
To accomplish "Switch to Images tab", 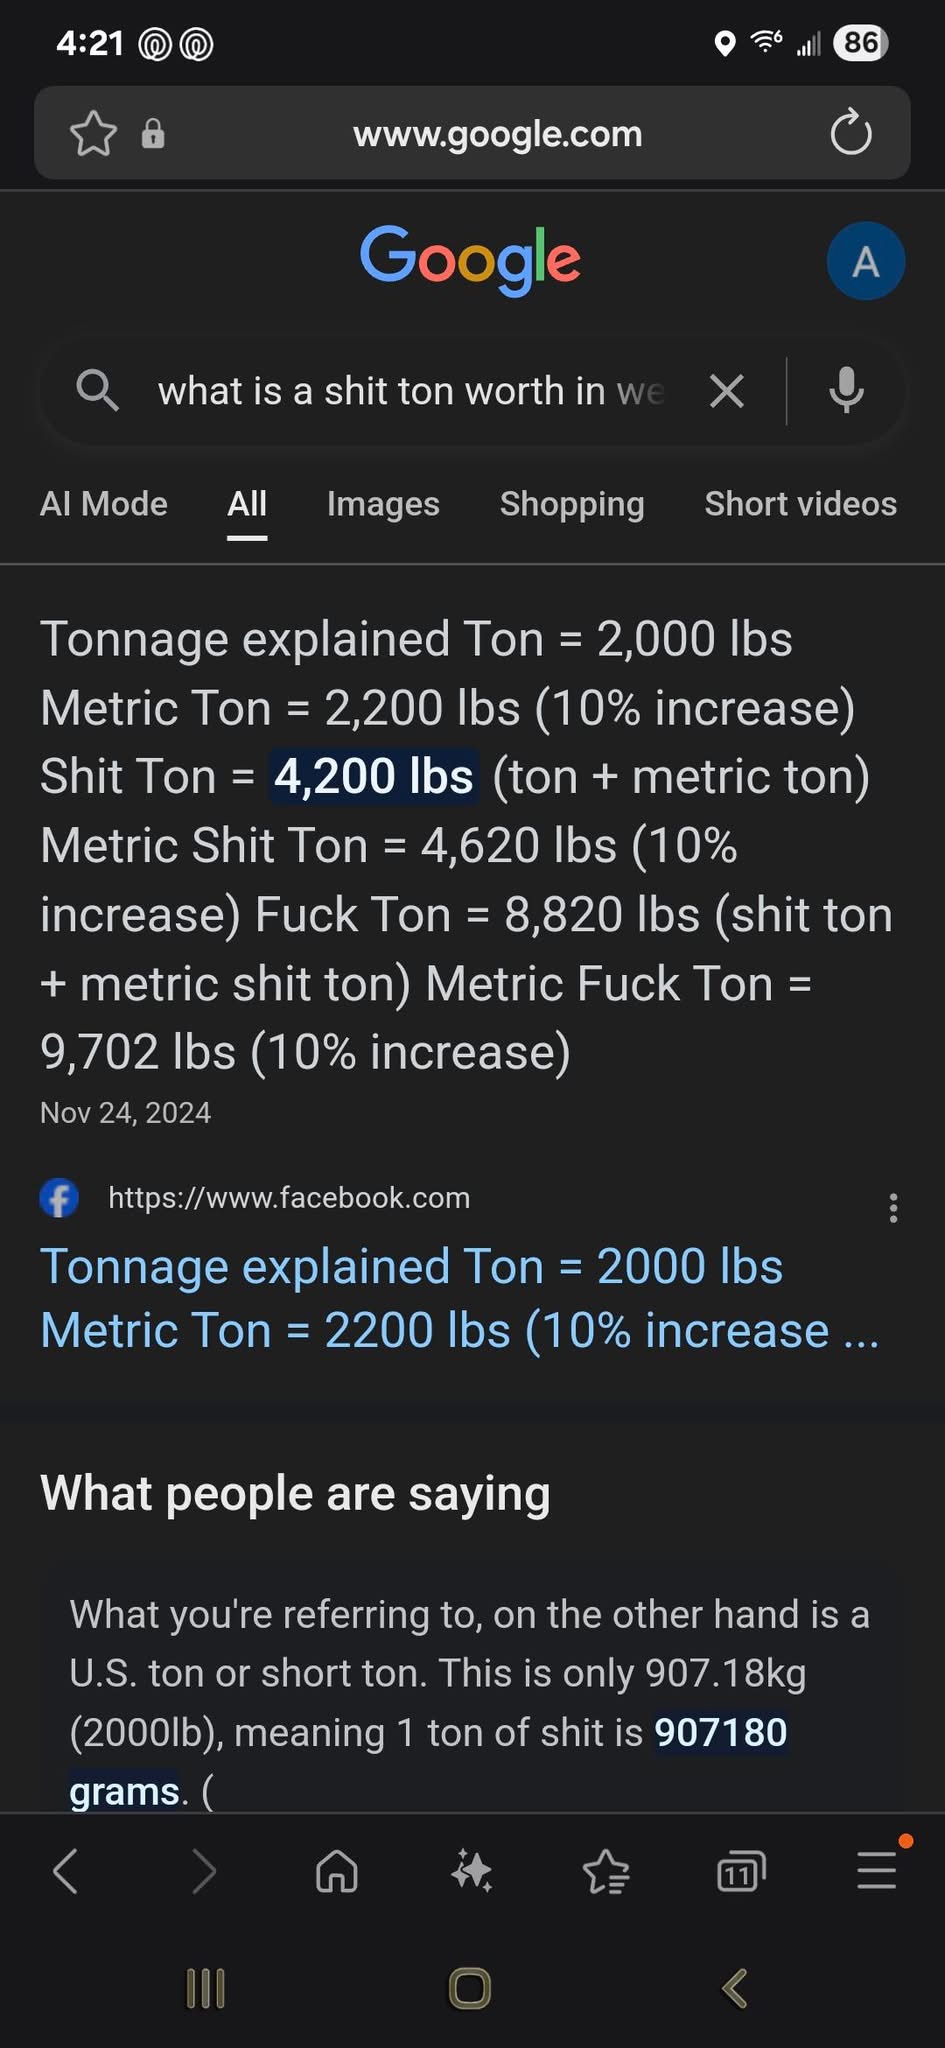I will click(383, 504).
